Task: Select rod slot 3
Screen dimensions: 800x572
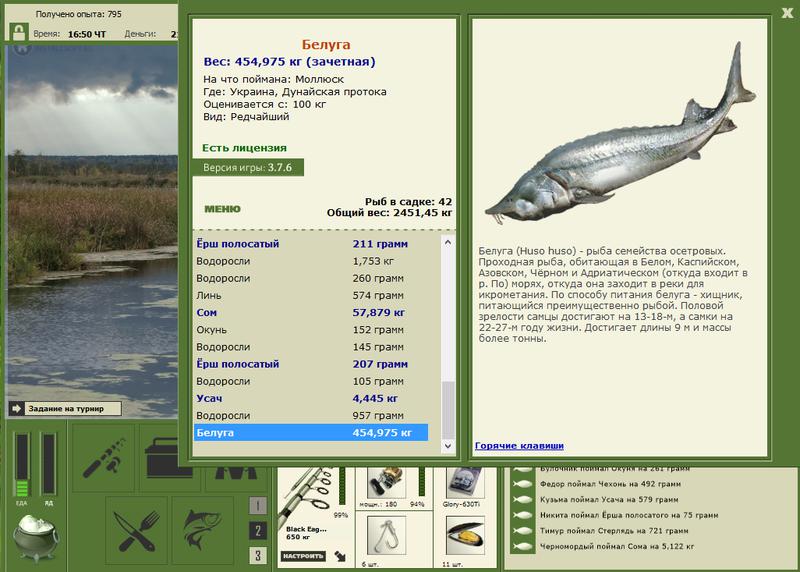Action: click(258, 555)
